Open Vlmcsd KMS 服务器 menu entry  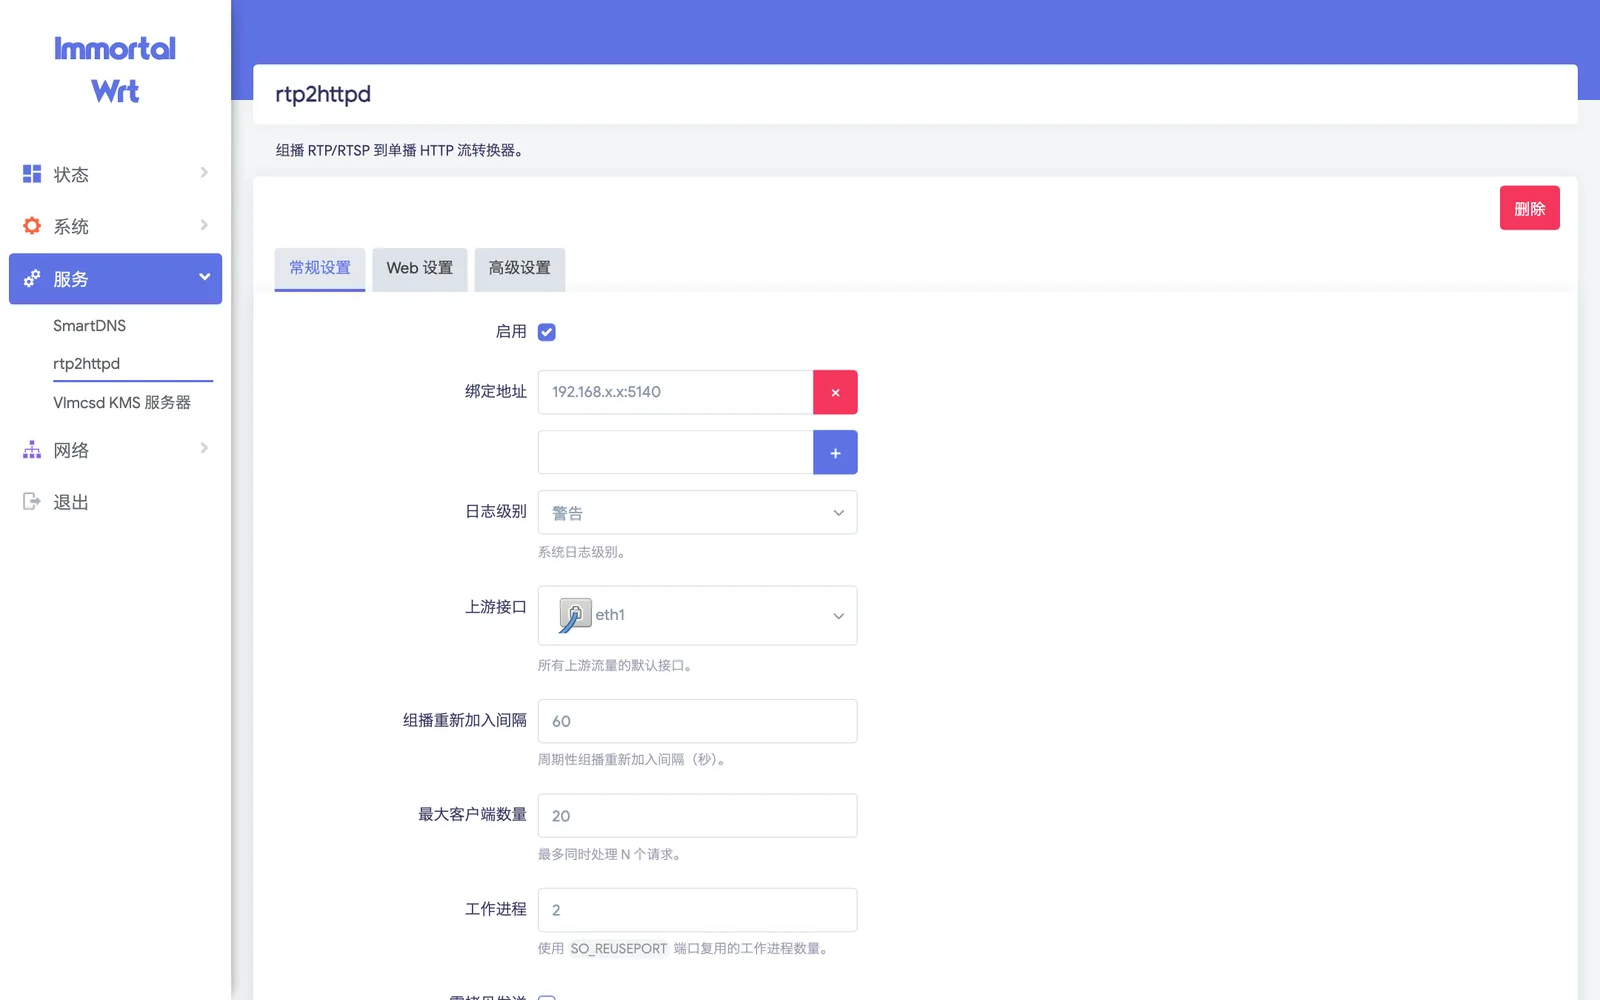pos(122,403)
